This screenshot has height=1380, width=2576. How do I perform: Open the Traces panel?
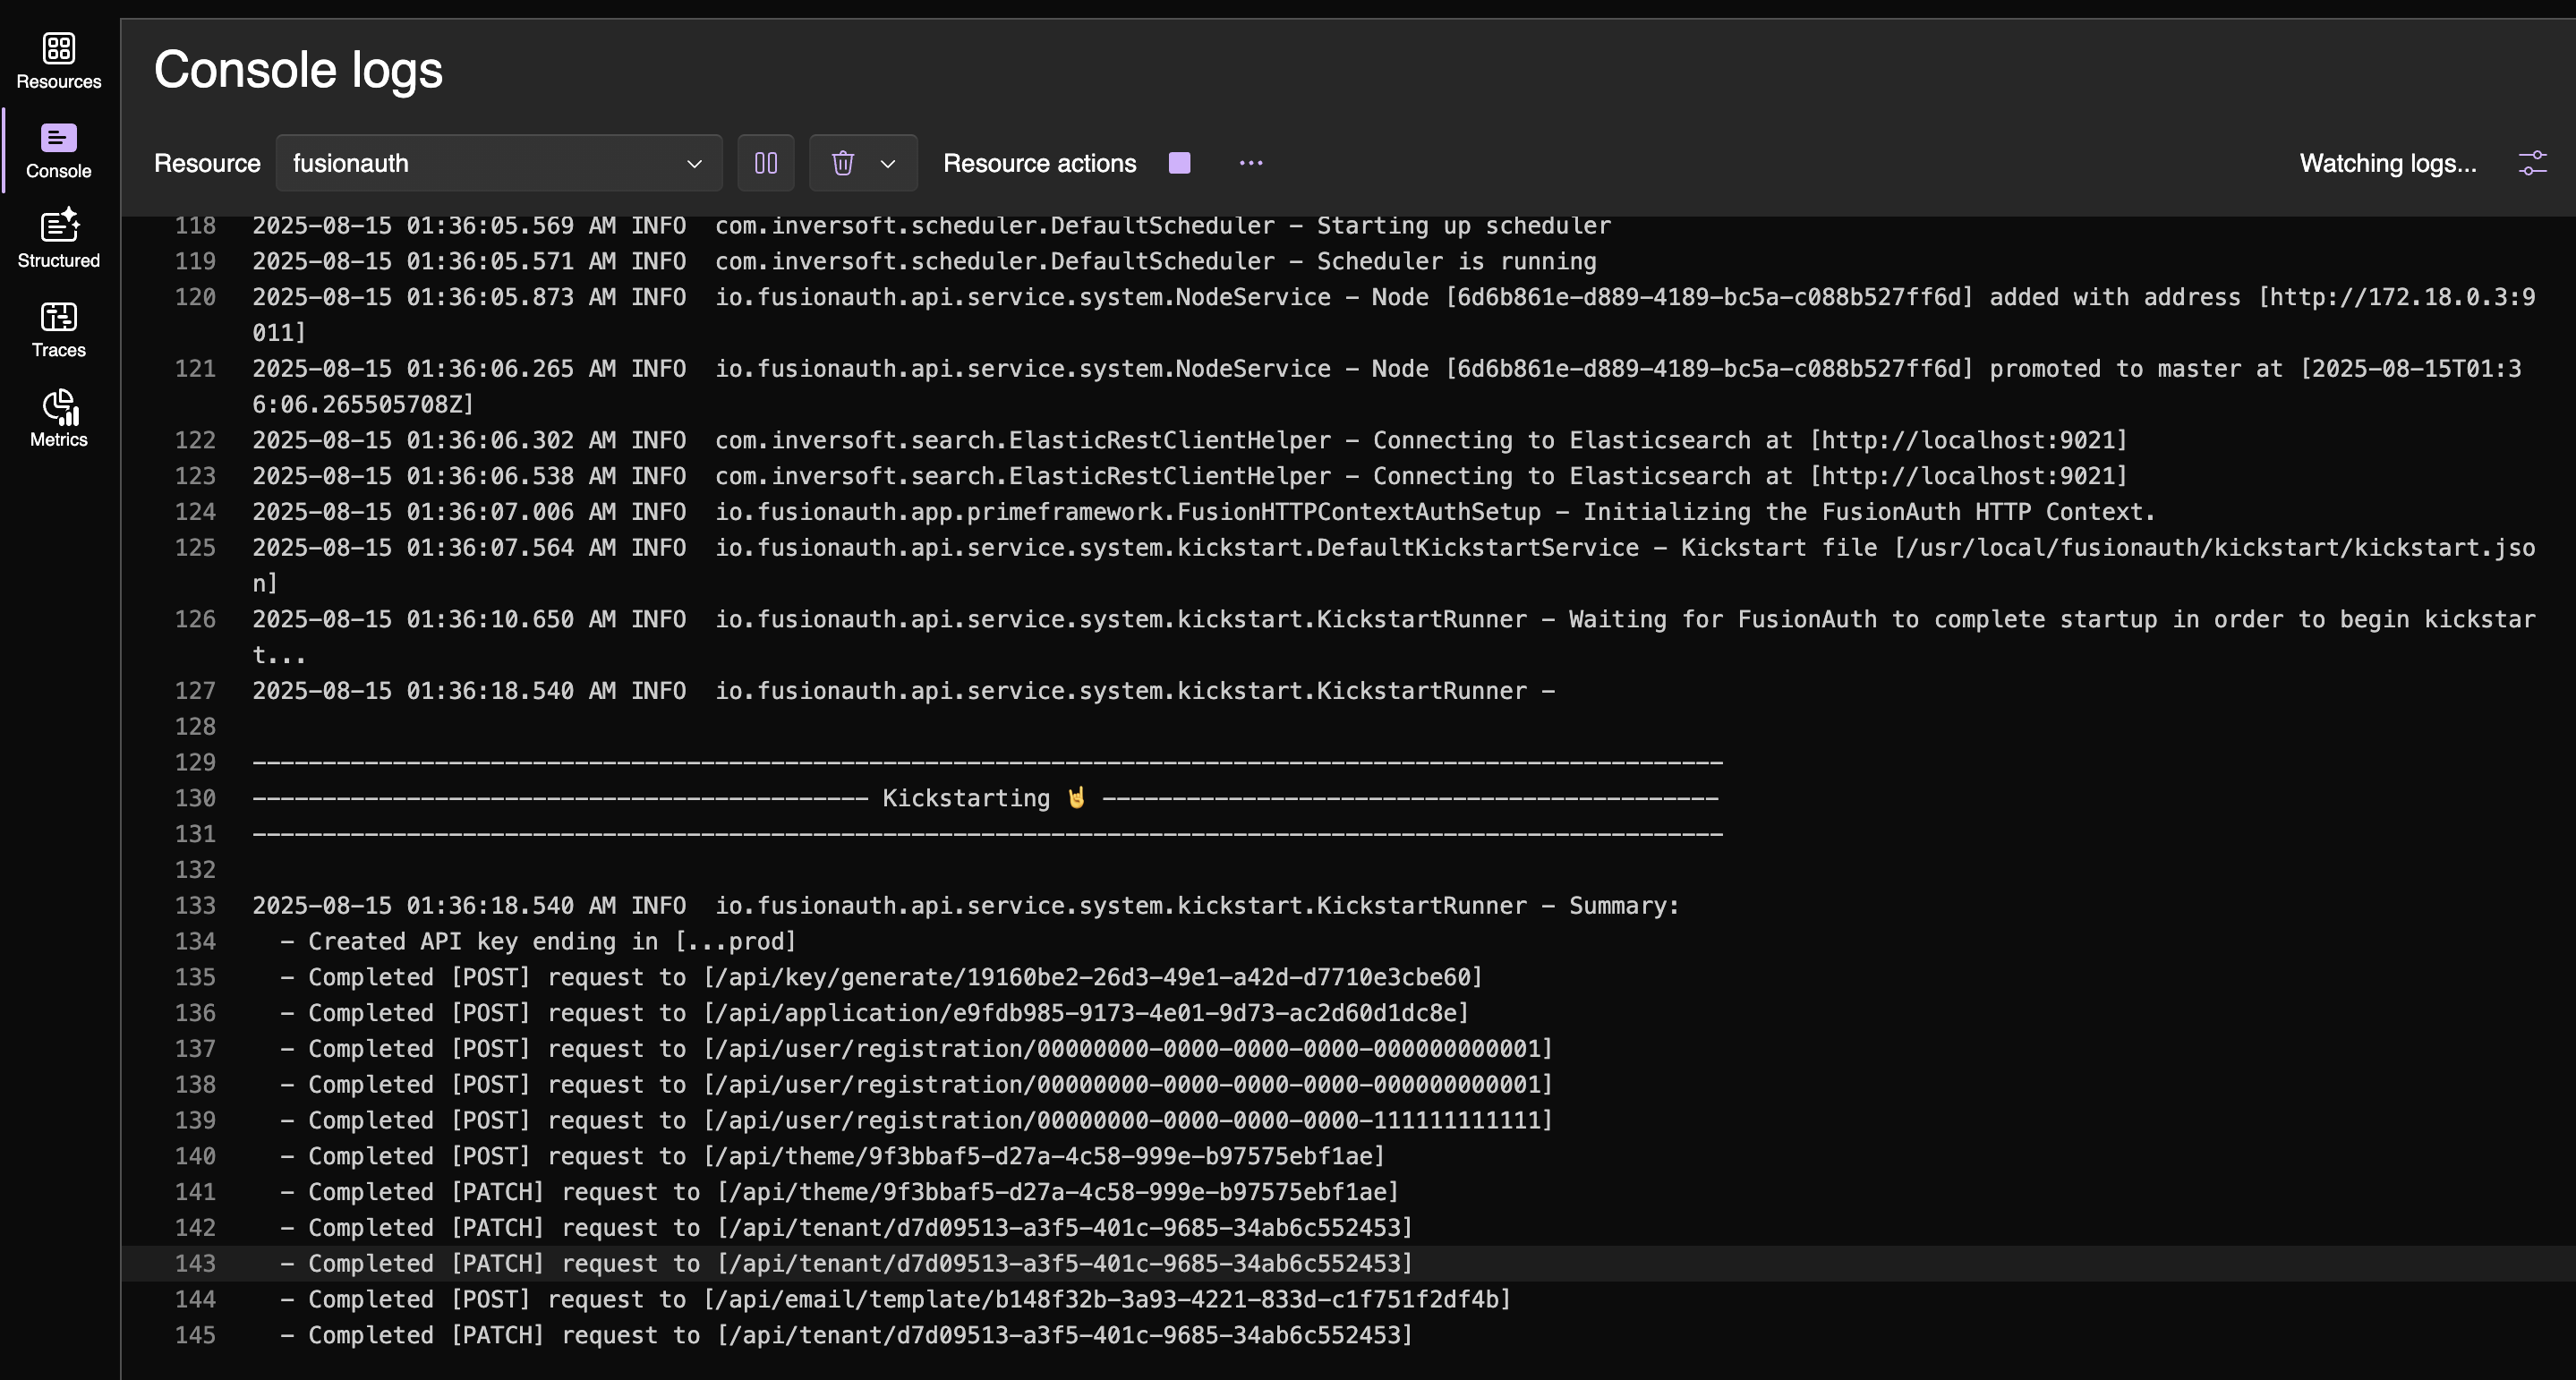pyautogui.click(x=58, y=328)
